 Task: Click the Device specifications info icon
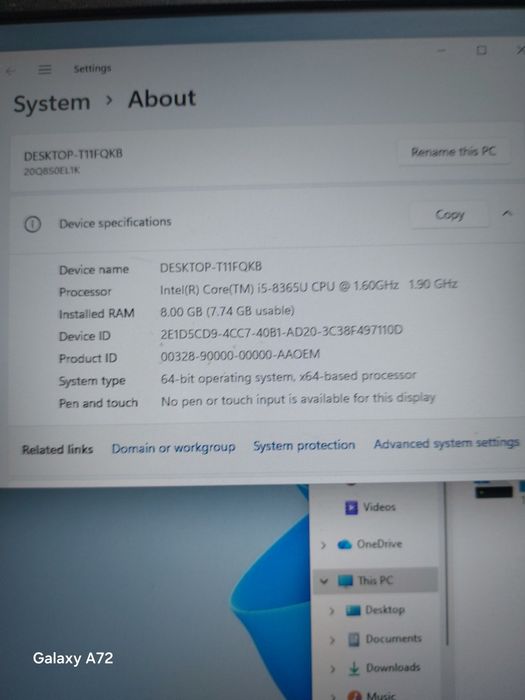coord(32,224)
